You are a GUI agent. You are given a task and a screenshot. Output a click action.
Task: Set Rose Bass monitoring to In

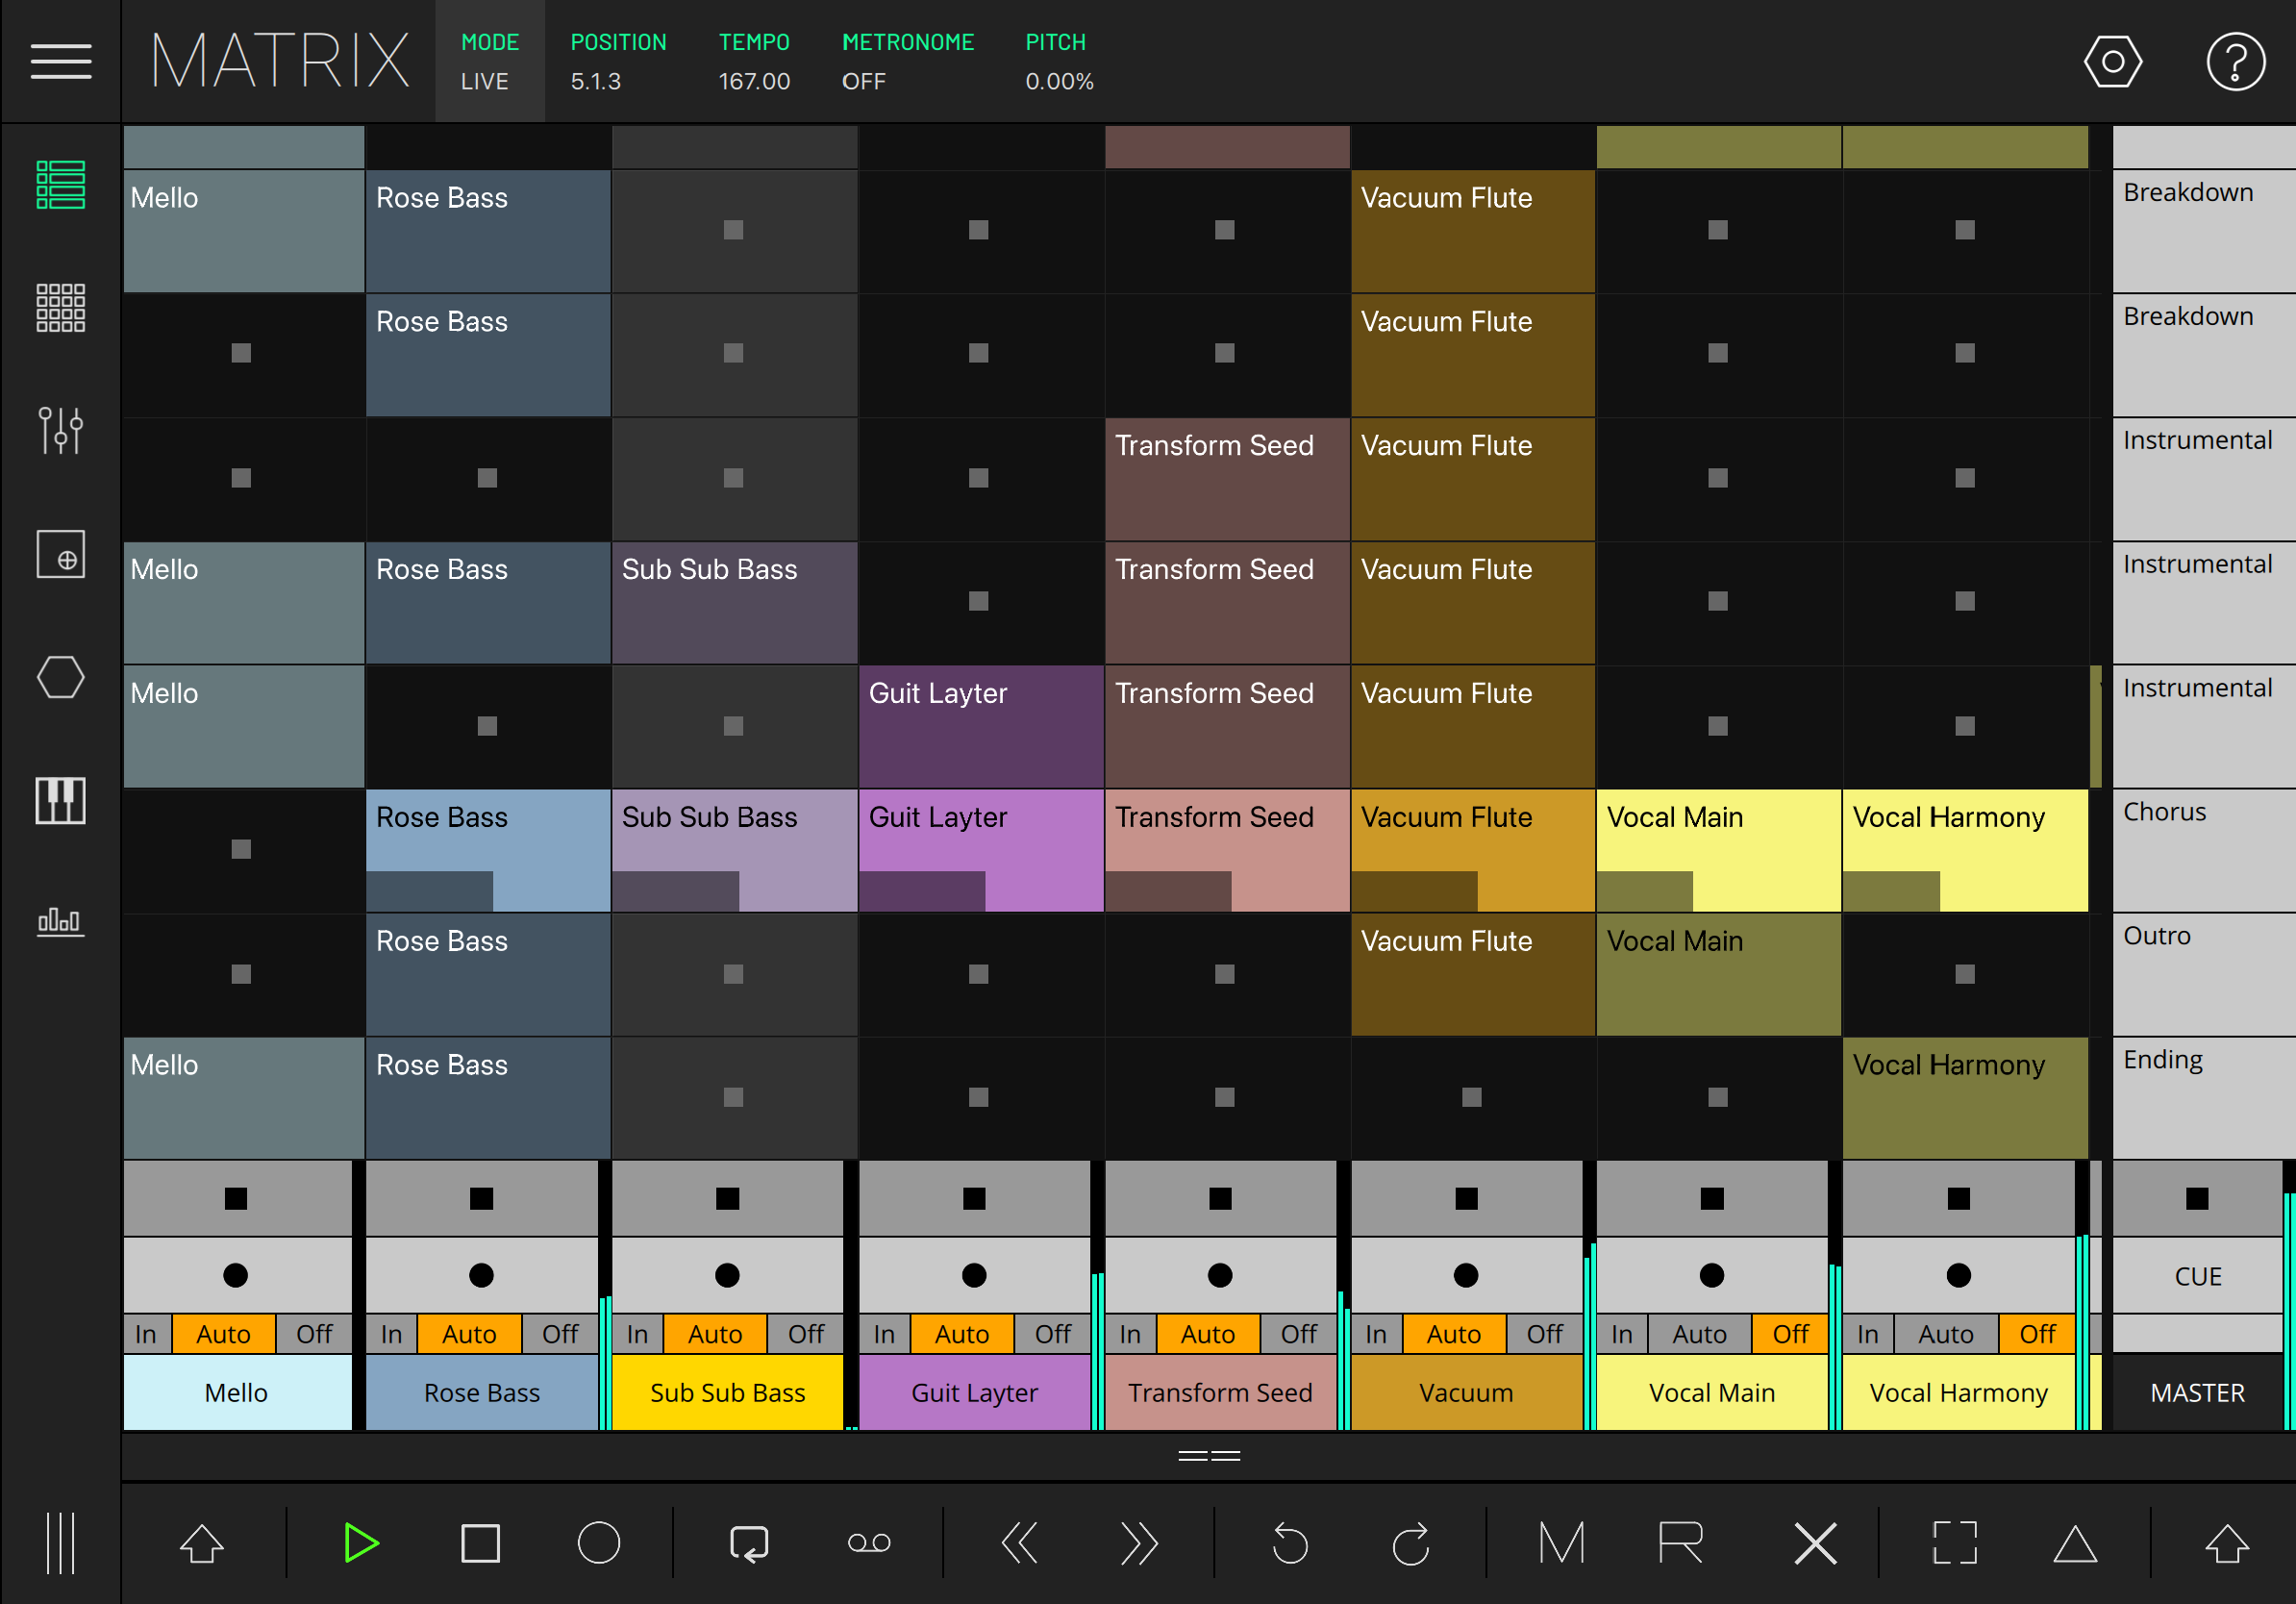391,1334
